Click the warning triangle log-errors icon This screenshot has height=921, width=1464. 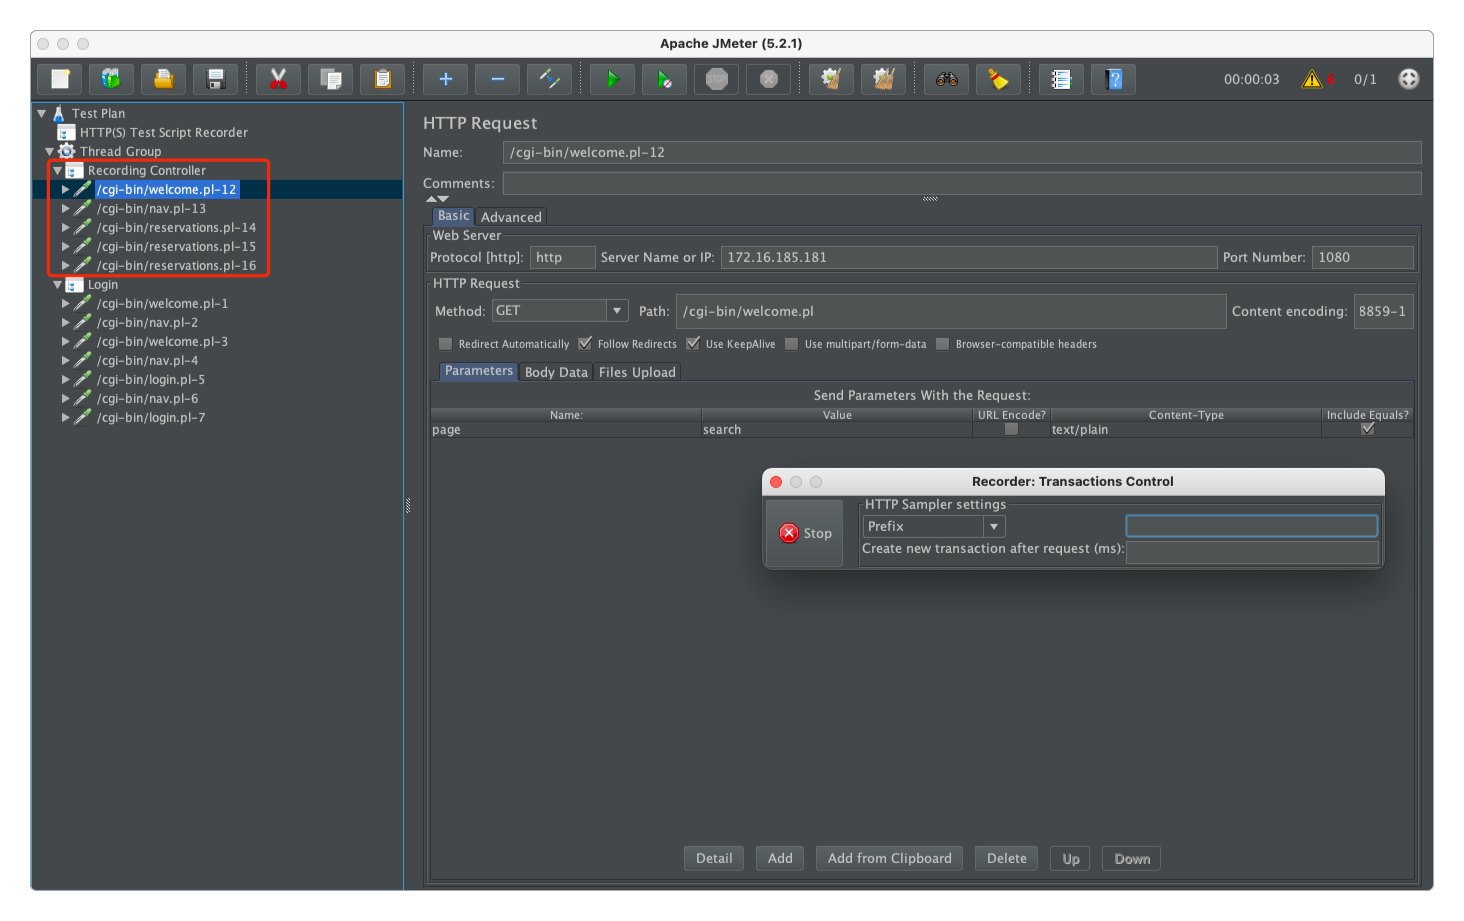pos(1312,79)
